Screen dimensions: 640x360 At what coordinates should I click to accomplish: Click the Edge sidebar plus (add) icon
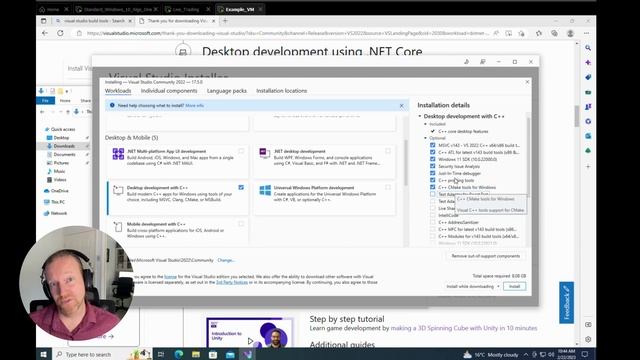point(588,167)
